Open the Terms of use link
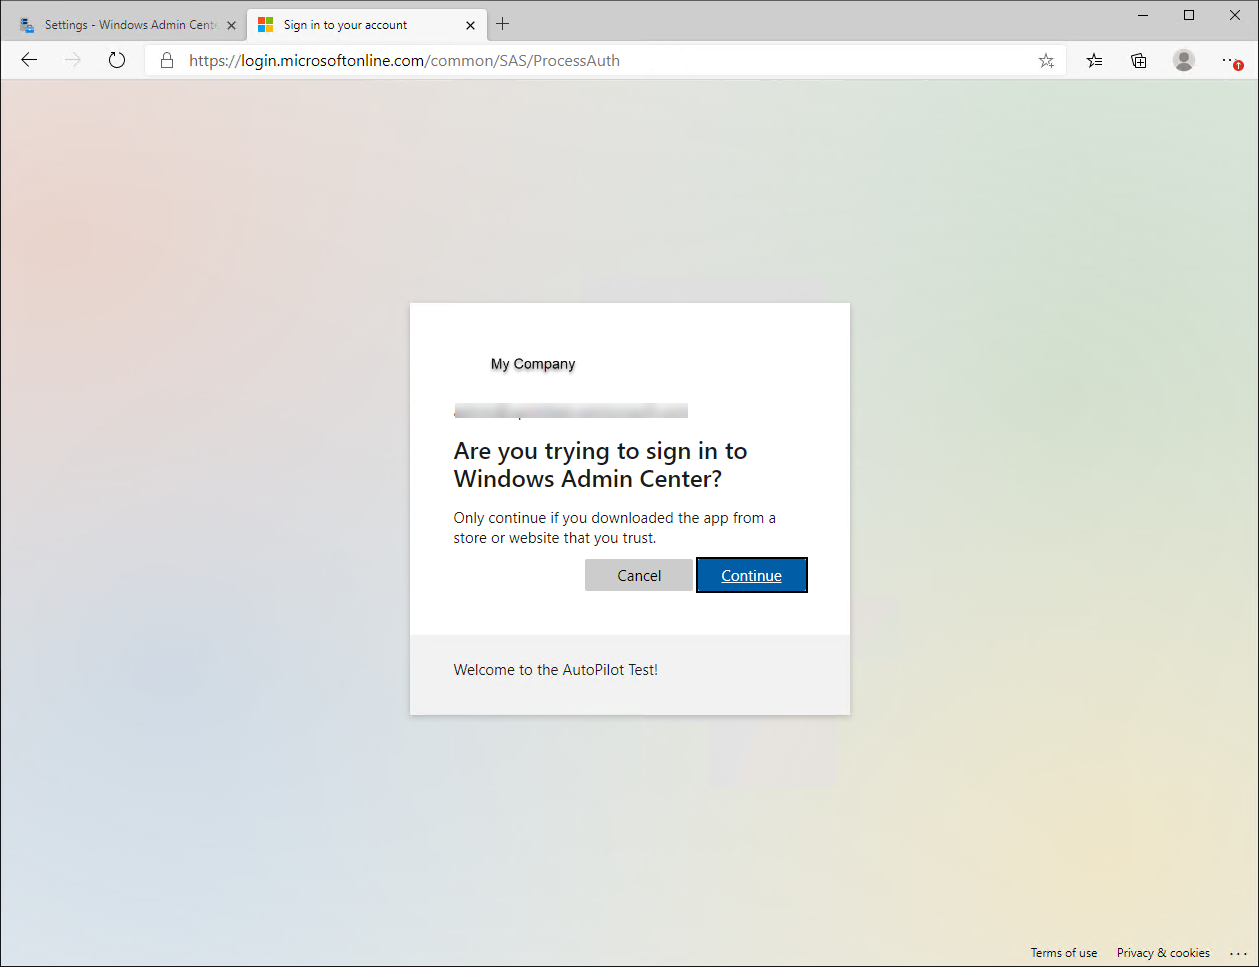 1064,953
